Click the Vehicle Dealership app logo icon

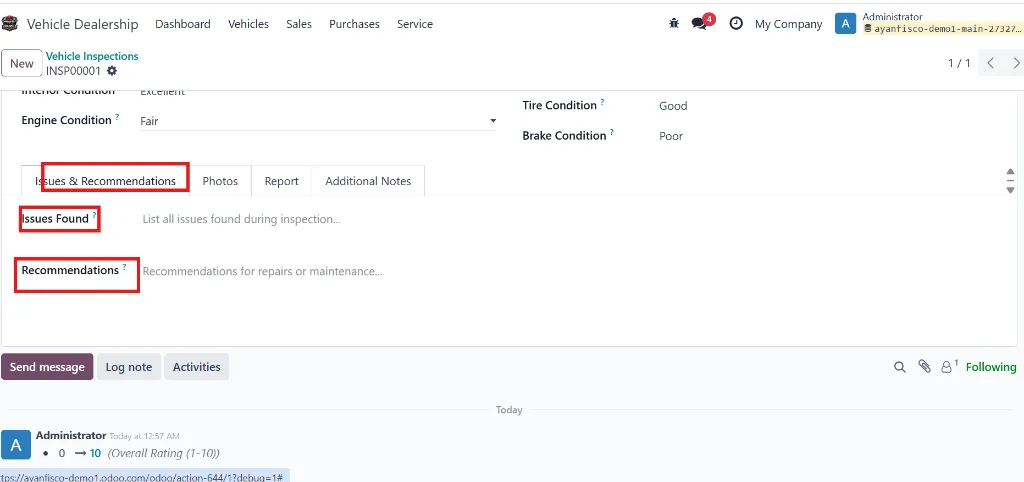click(x=10, y=24)
